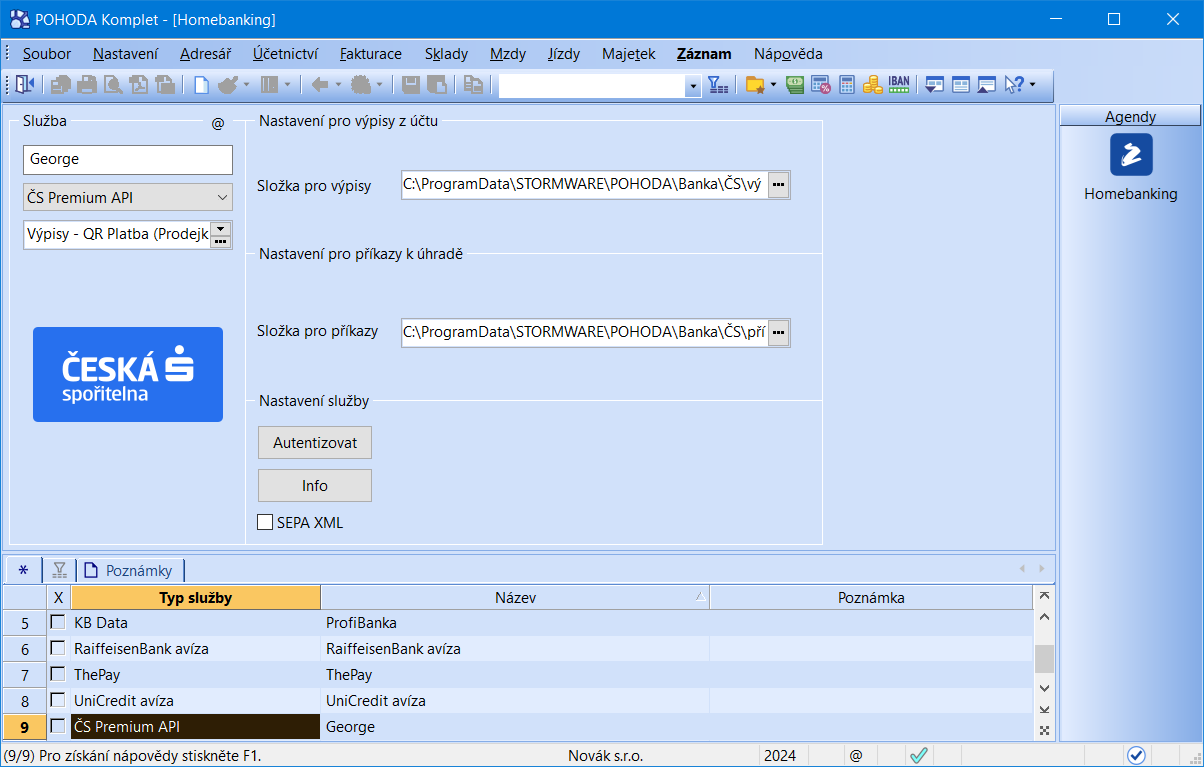The width and height of the screenshot is (1204, 767).
Task: Open the Záznam menu
Action: pyautogui.click(x=704, y=54)
